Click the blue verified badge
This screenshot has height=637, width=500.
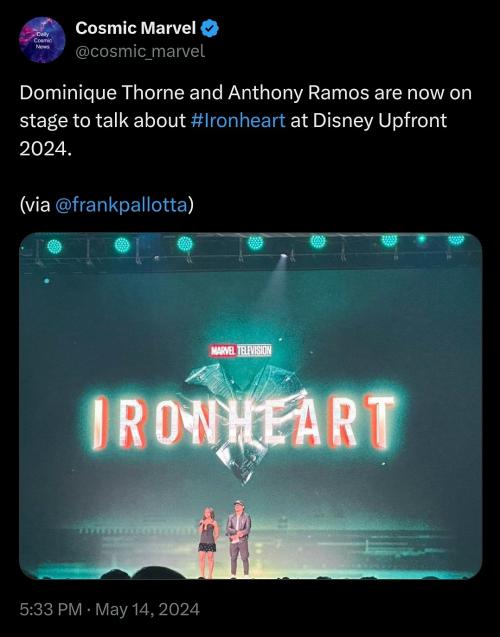[210, 28]
